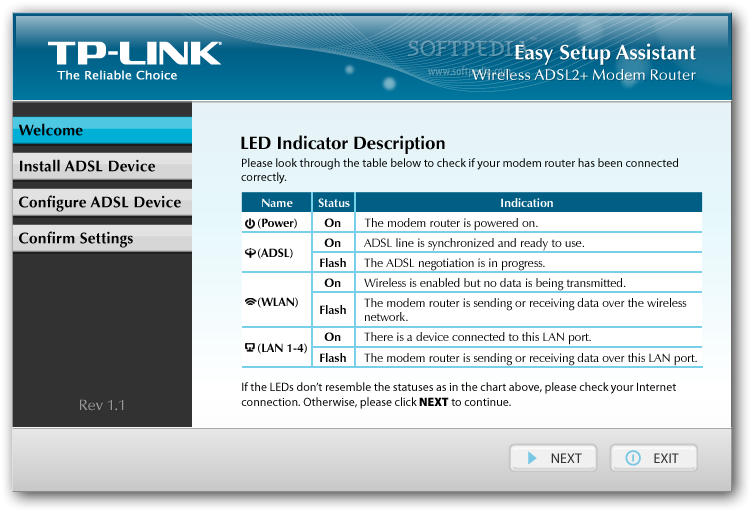Click the play arrow icon on NEXT
This screenshot has height=512, width=752.
tap(531, 458)
